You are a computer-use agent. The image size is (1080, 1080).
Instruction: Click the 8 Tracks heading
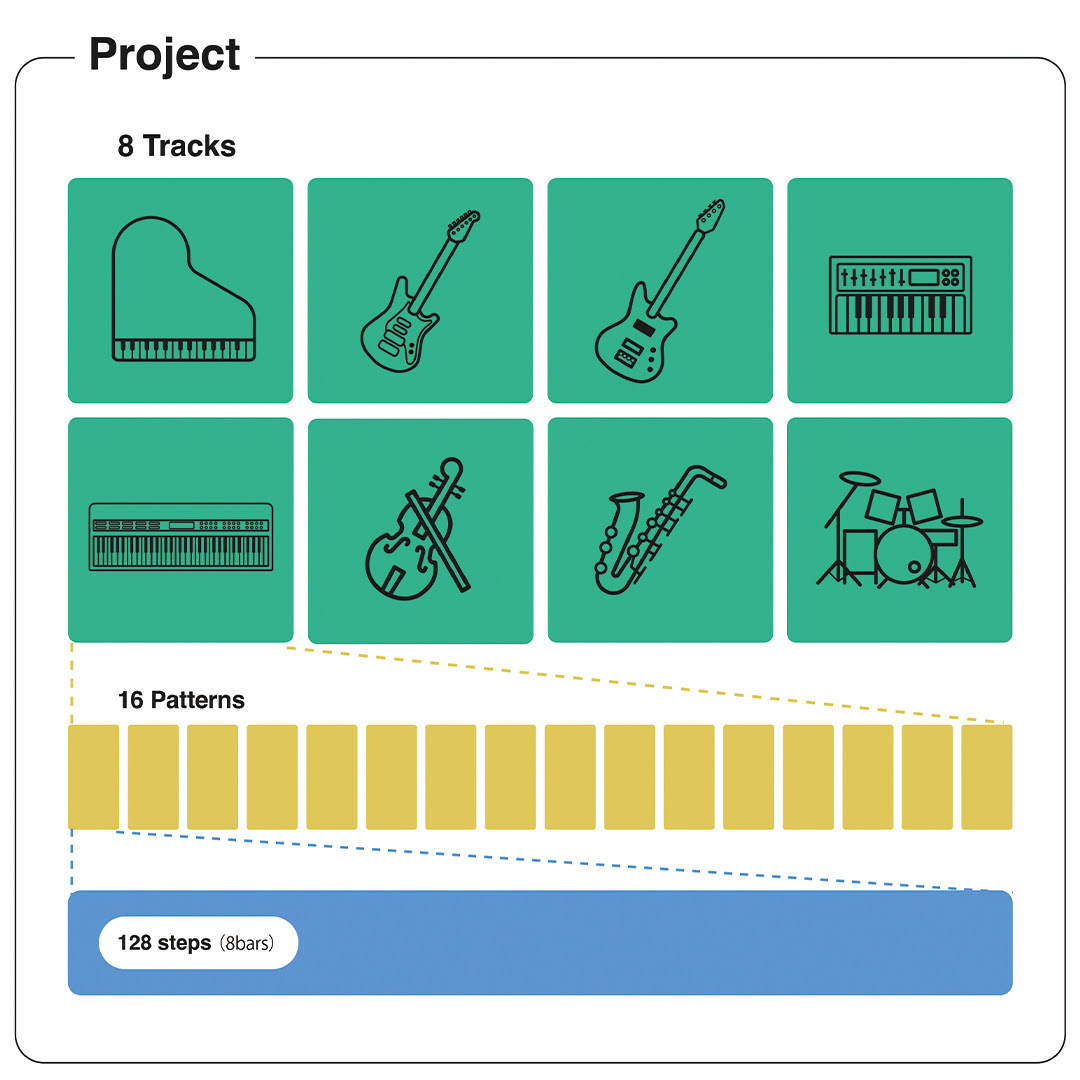click(177, 146)
